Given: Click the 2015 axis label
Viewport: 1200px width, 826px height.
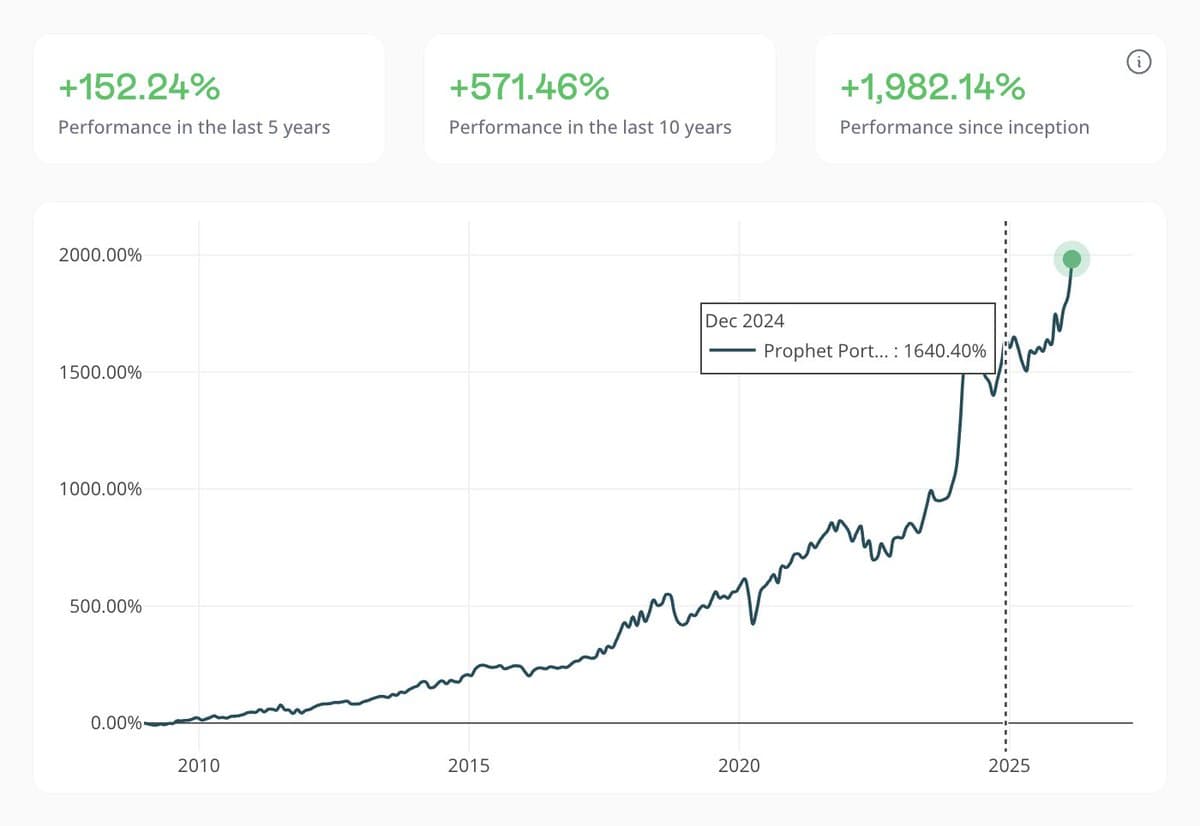Looking at the screenshot, I should pyautogui.click(x=470, y=765).
